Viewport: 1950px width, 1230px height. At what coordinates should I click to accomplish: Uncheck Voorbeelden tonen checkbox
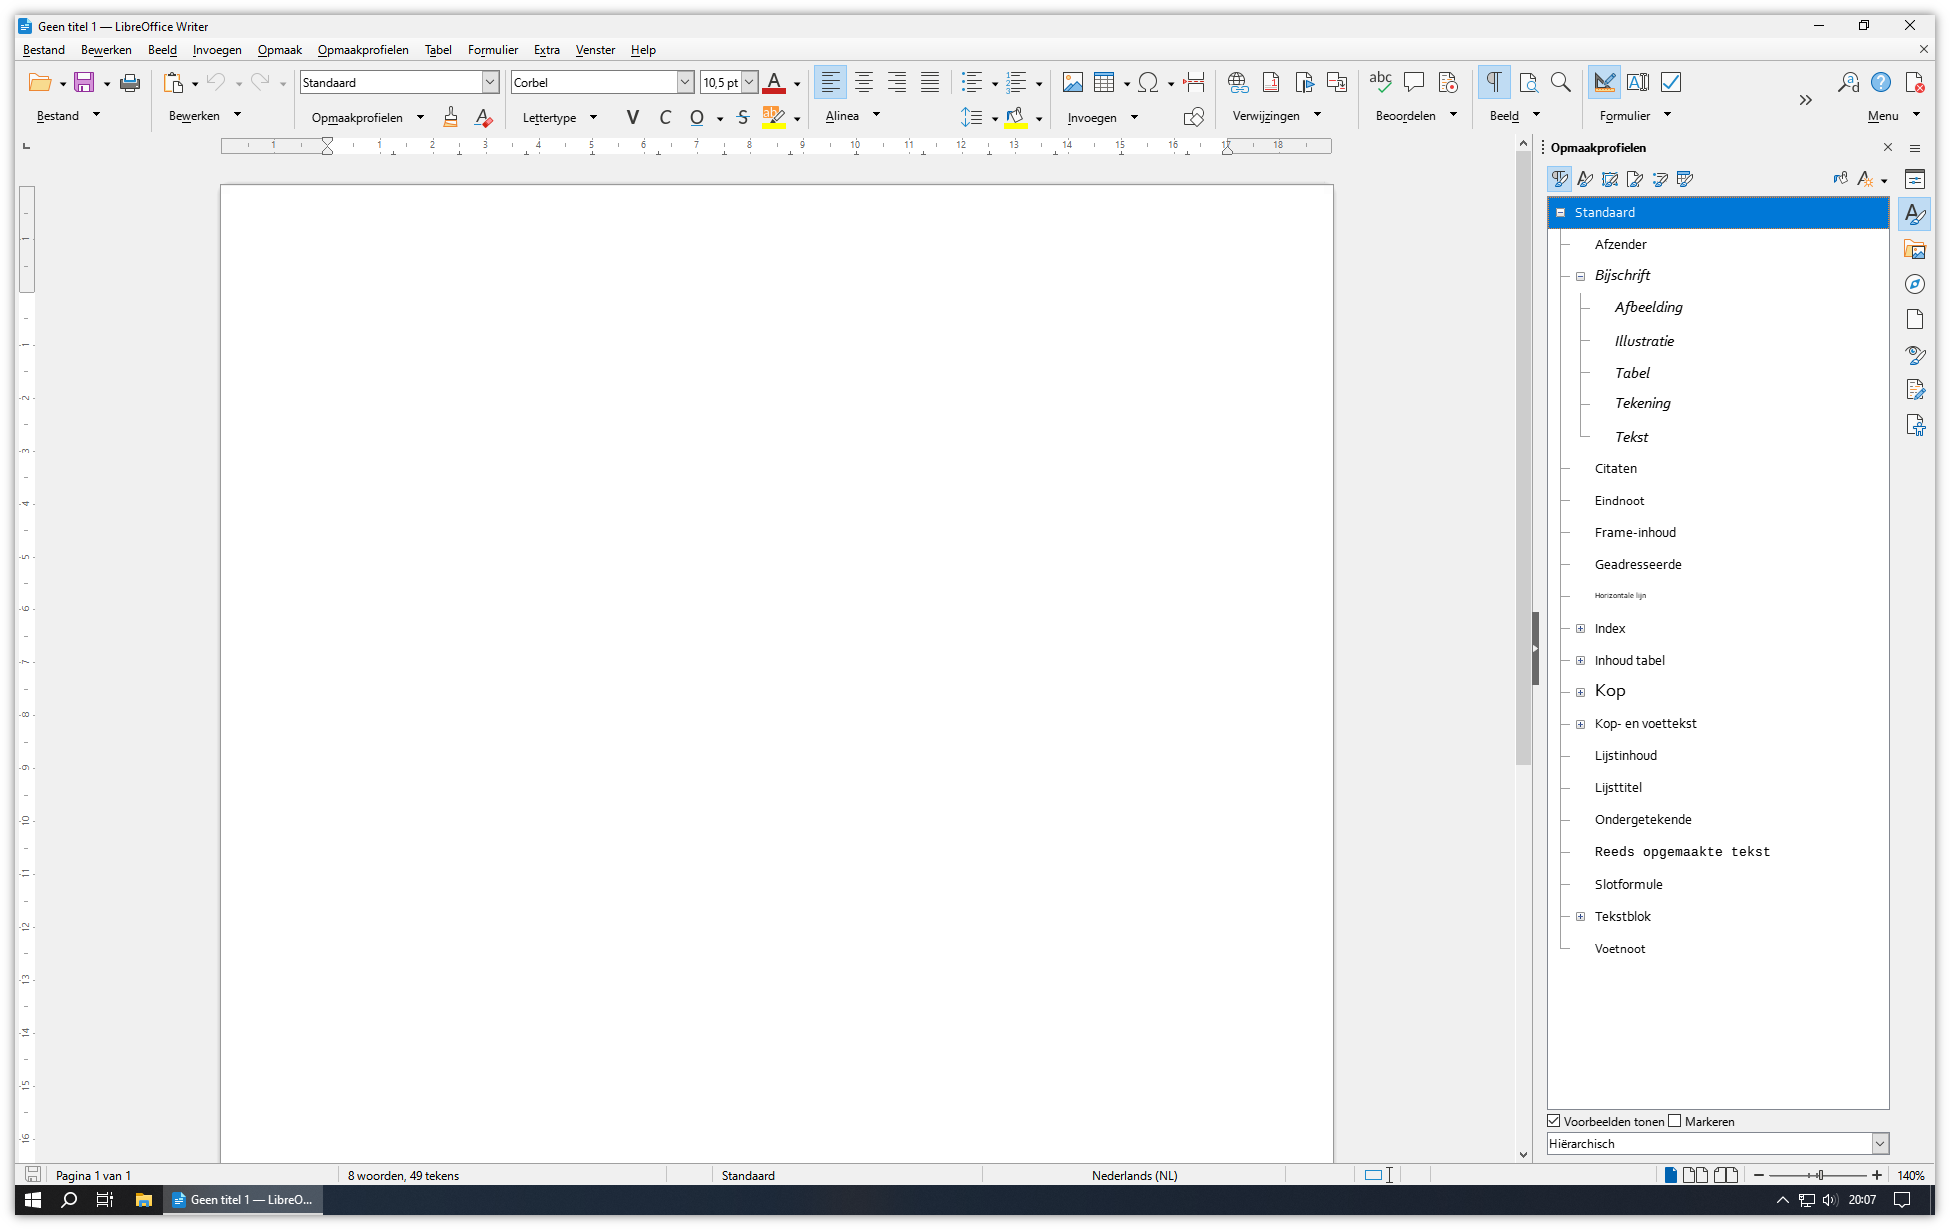[x=1554, y=1121]
